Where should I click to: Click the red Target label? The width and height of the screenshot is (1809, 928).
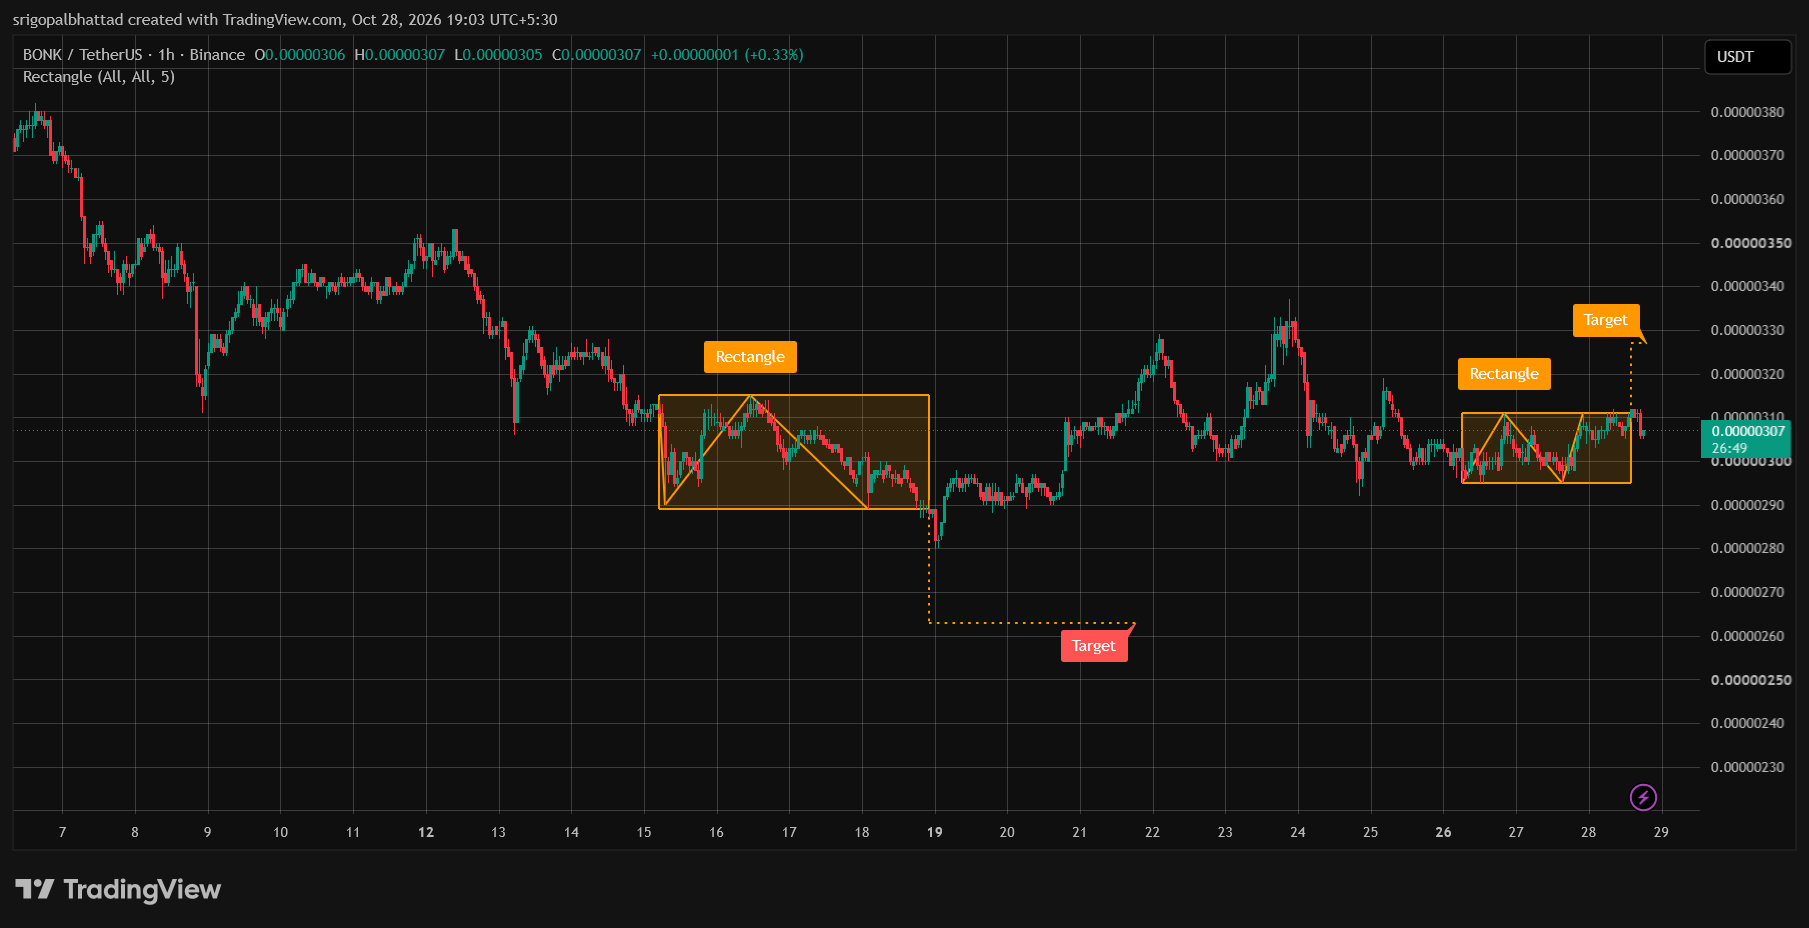(1094, 646)
